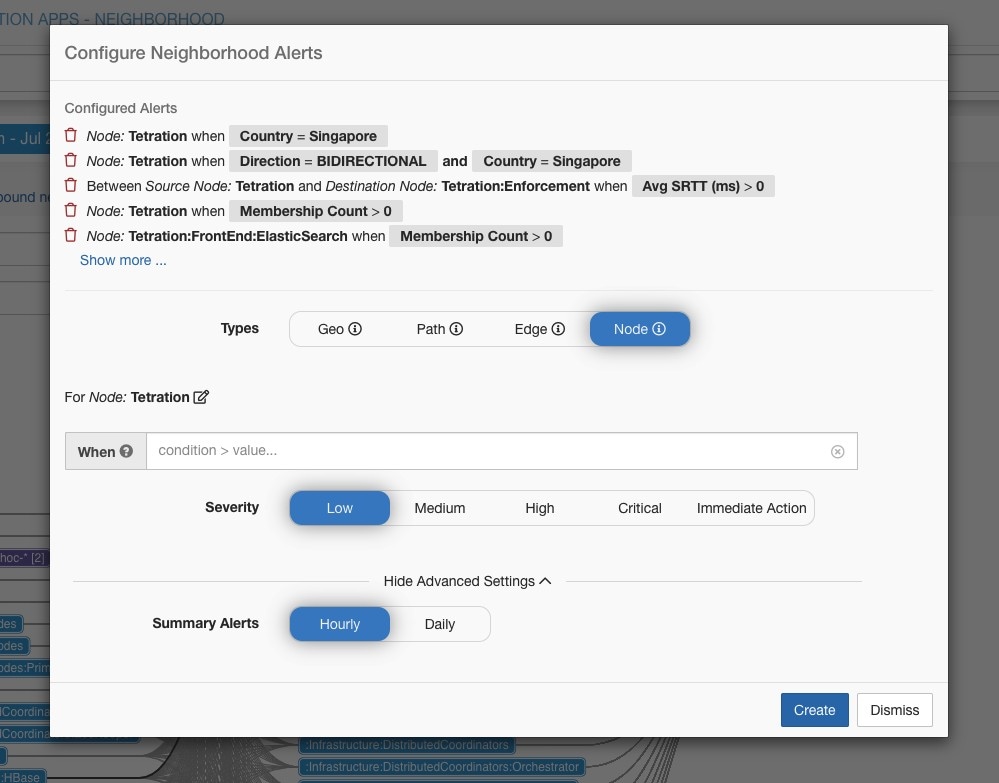Open the When condition help tooltip
This screenshot has width=999, height=783.
click(125, 451)
